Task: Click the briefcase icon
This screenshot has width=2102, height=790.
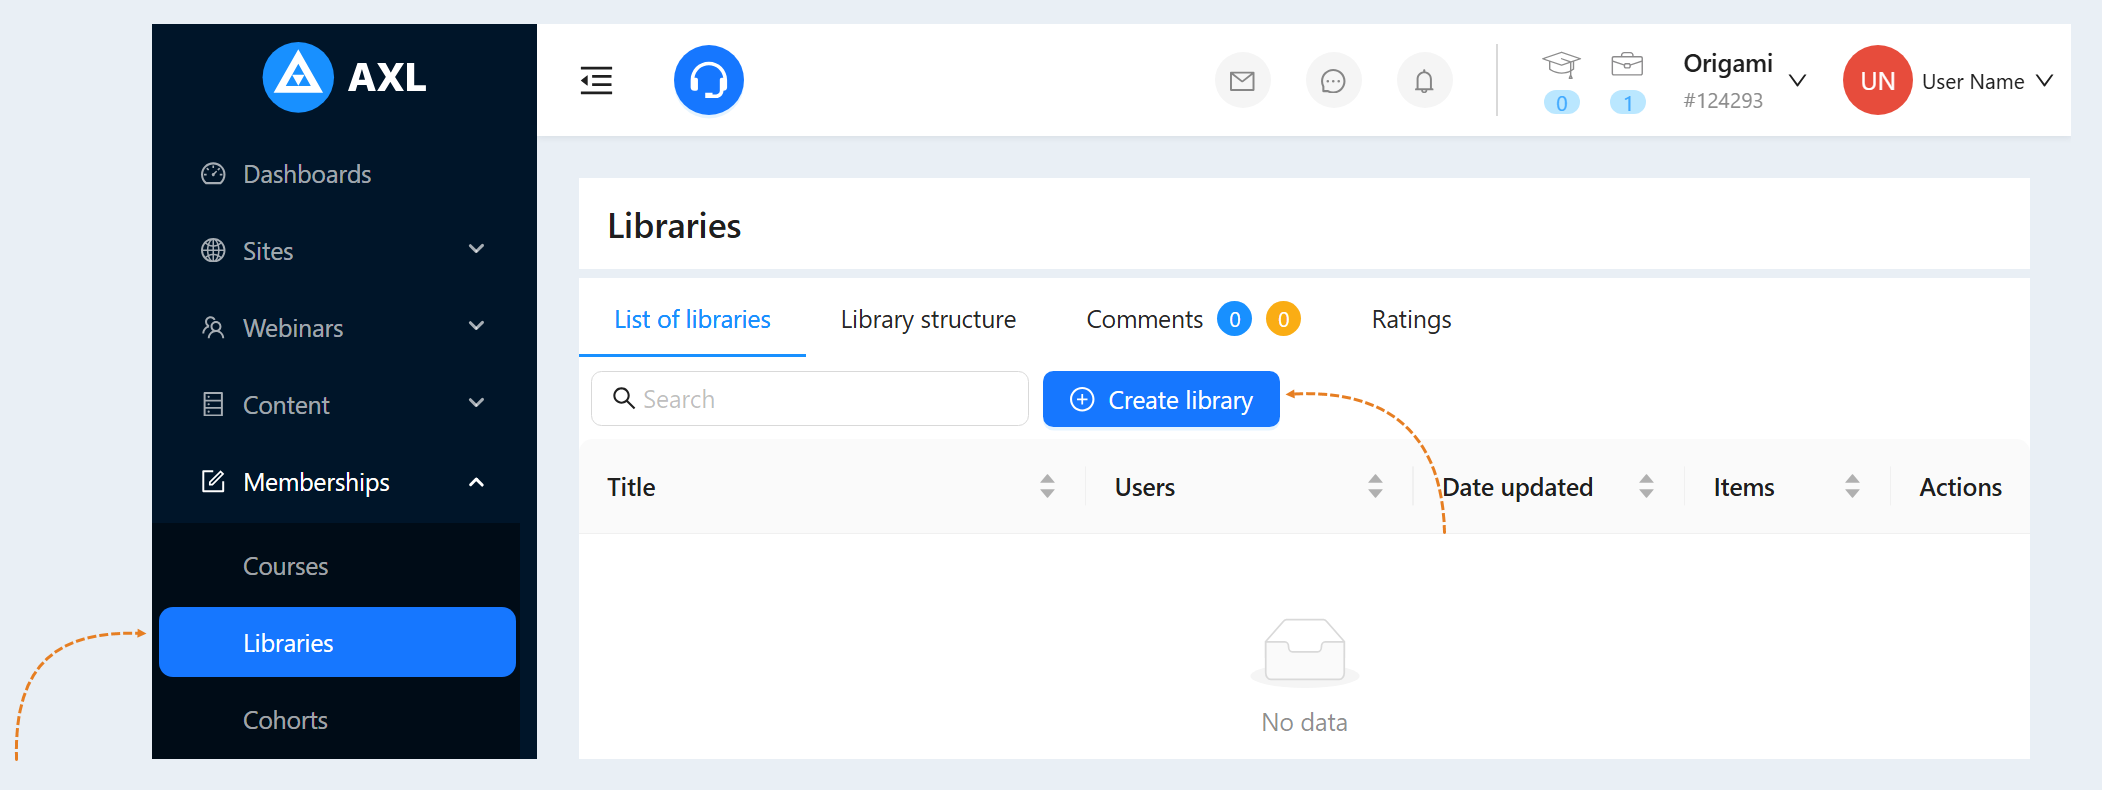Action: [1627, 65]
